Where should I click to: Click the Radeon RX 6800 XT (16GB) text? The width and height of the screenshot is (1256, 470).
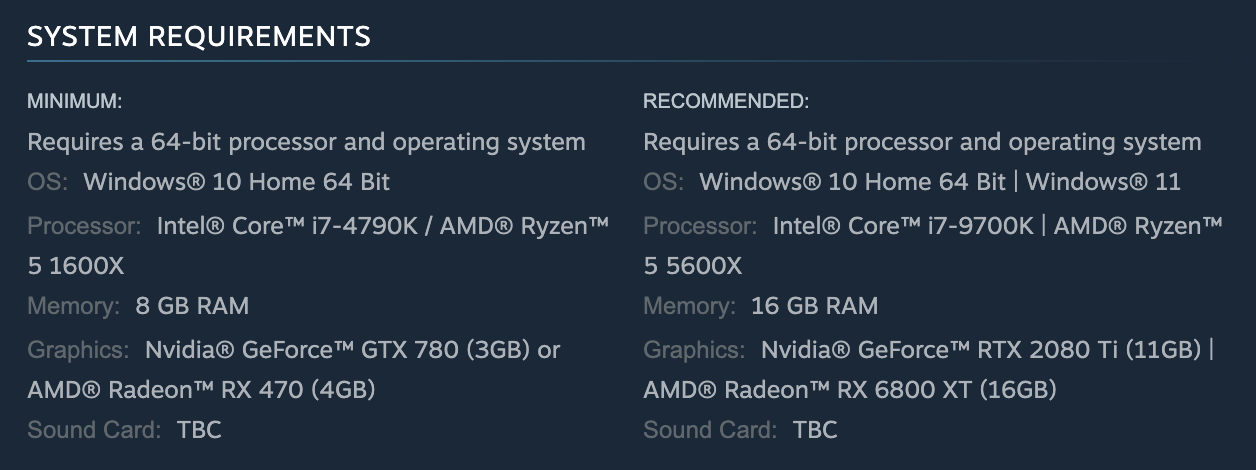849,388
